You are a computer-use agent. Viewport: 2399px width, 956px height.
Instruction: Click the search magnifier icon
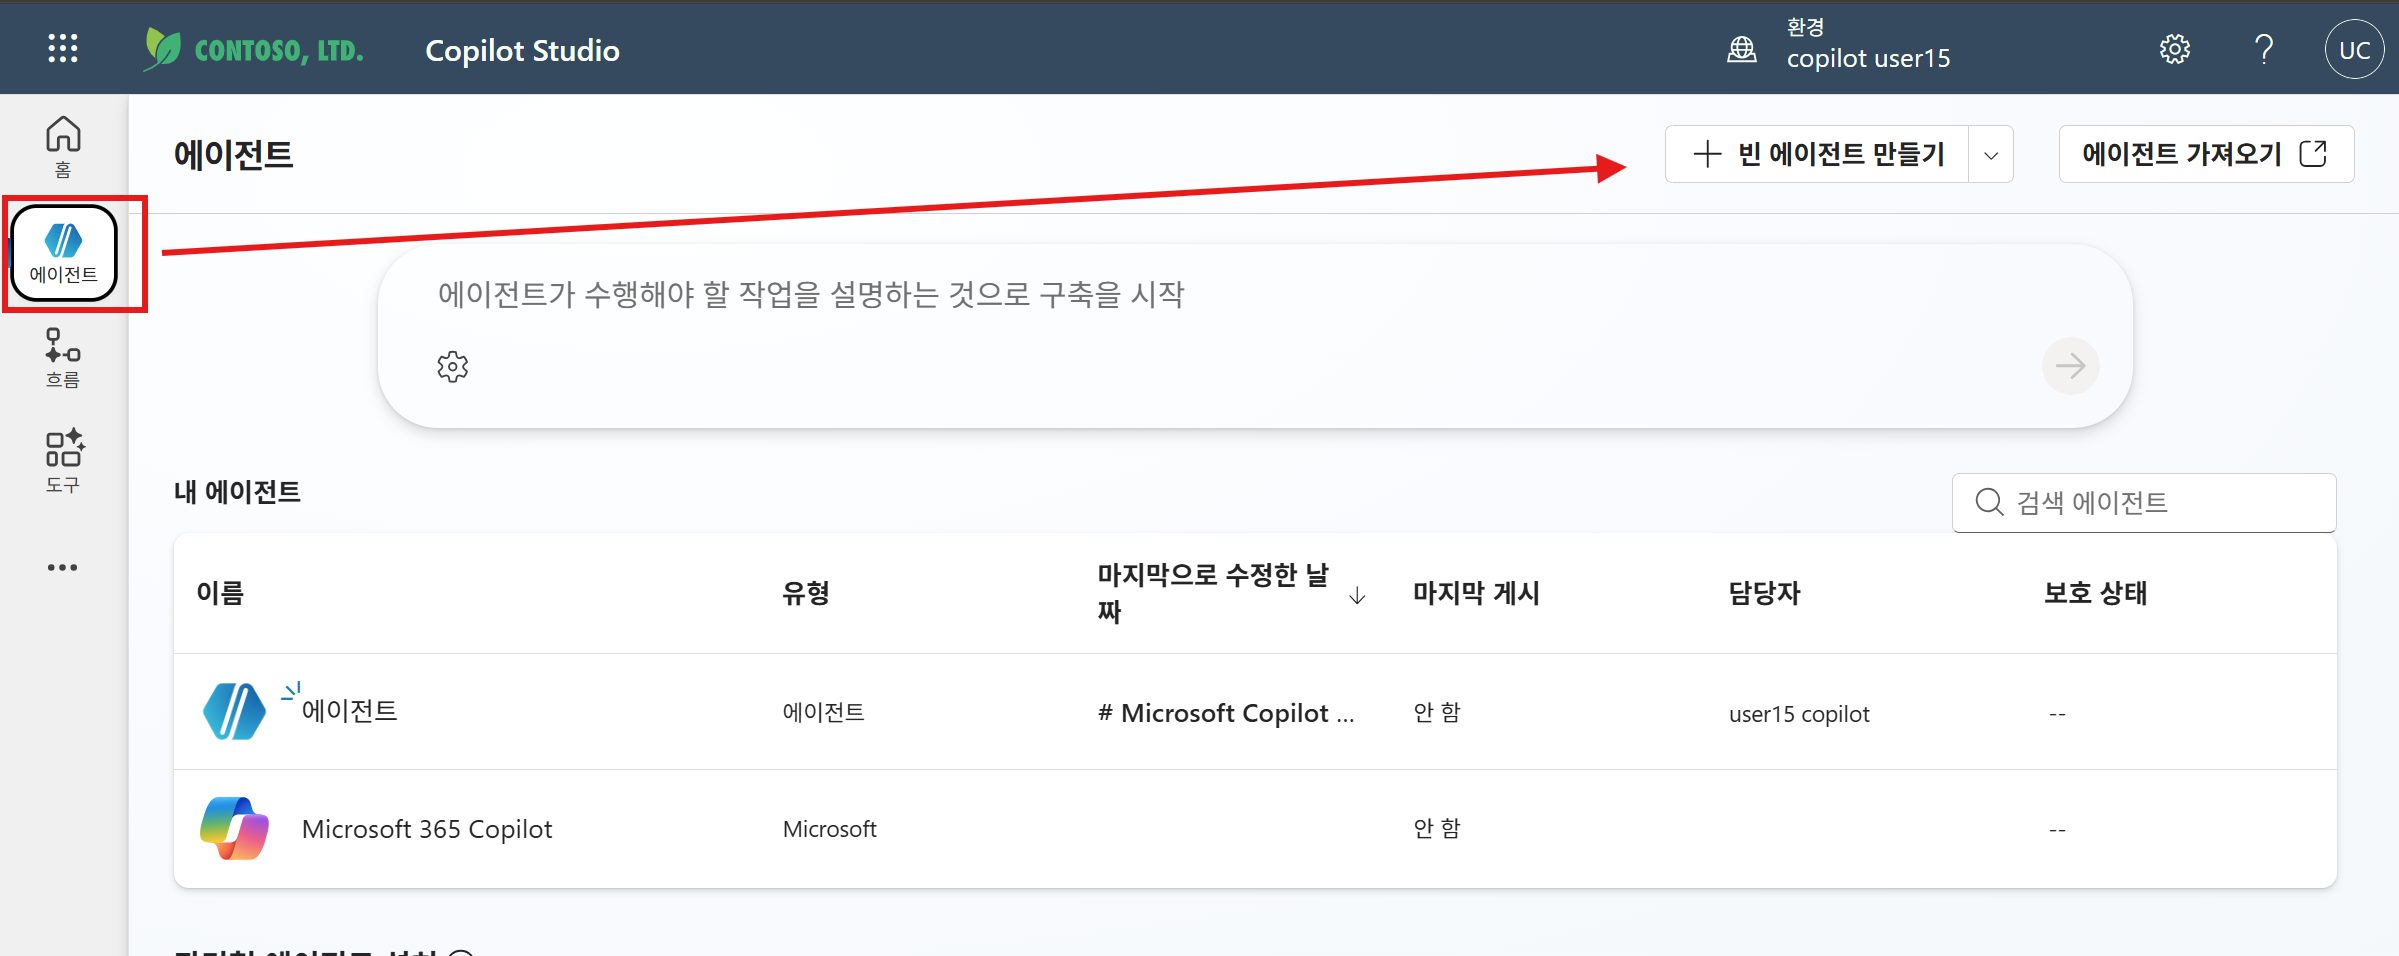pyautogui.click(x=1989, y=502)
